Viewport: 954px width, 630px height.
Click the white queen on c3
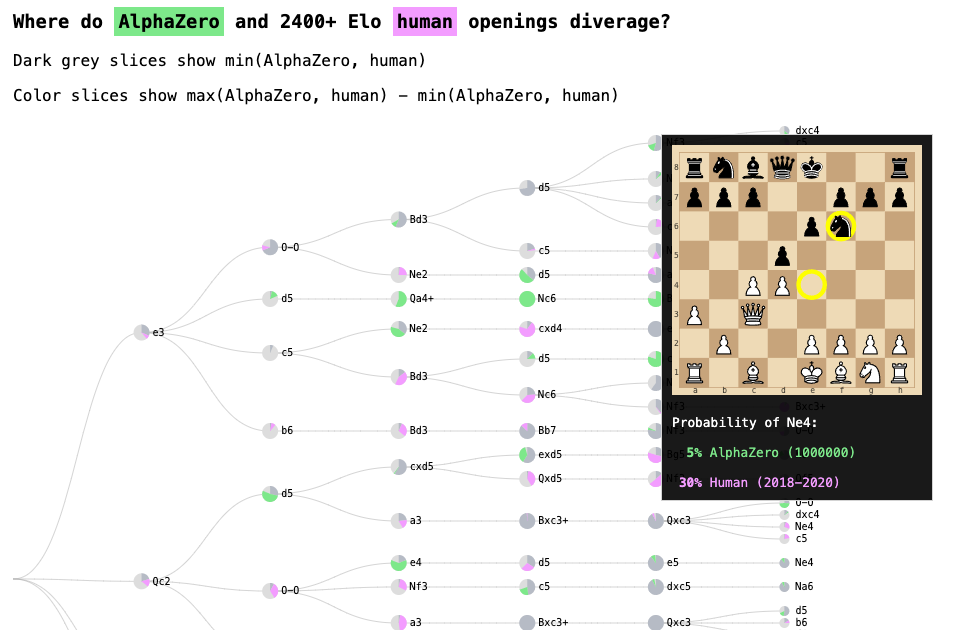(753, 314)
